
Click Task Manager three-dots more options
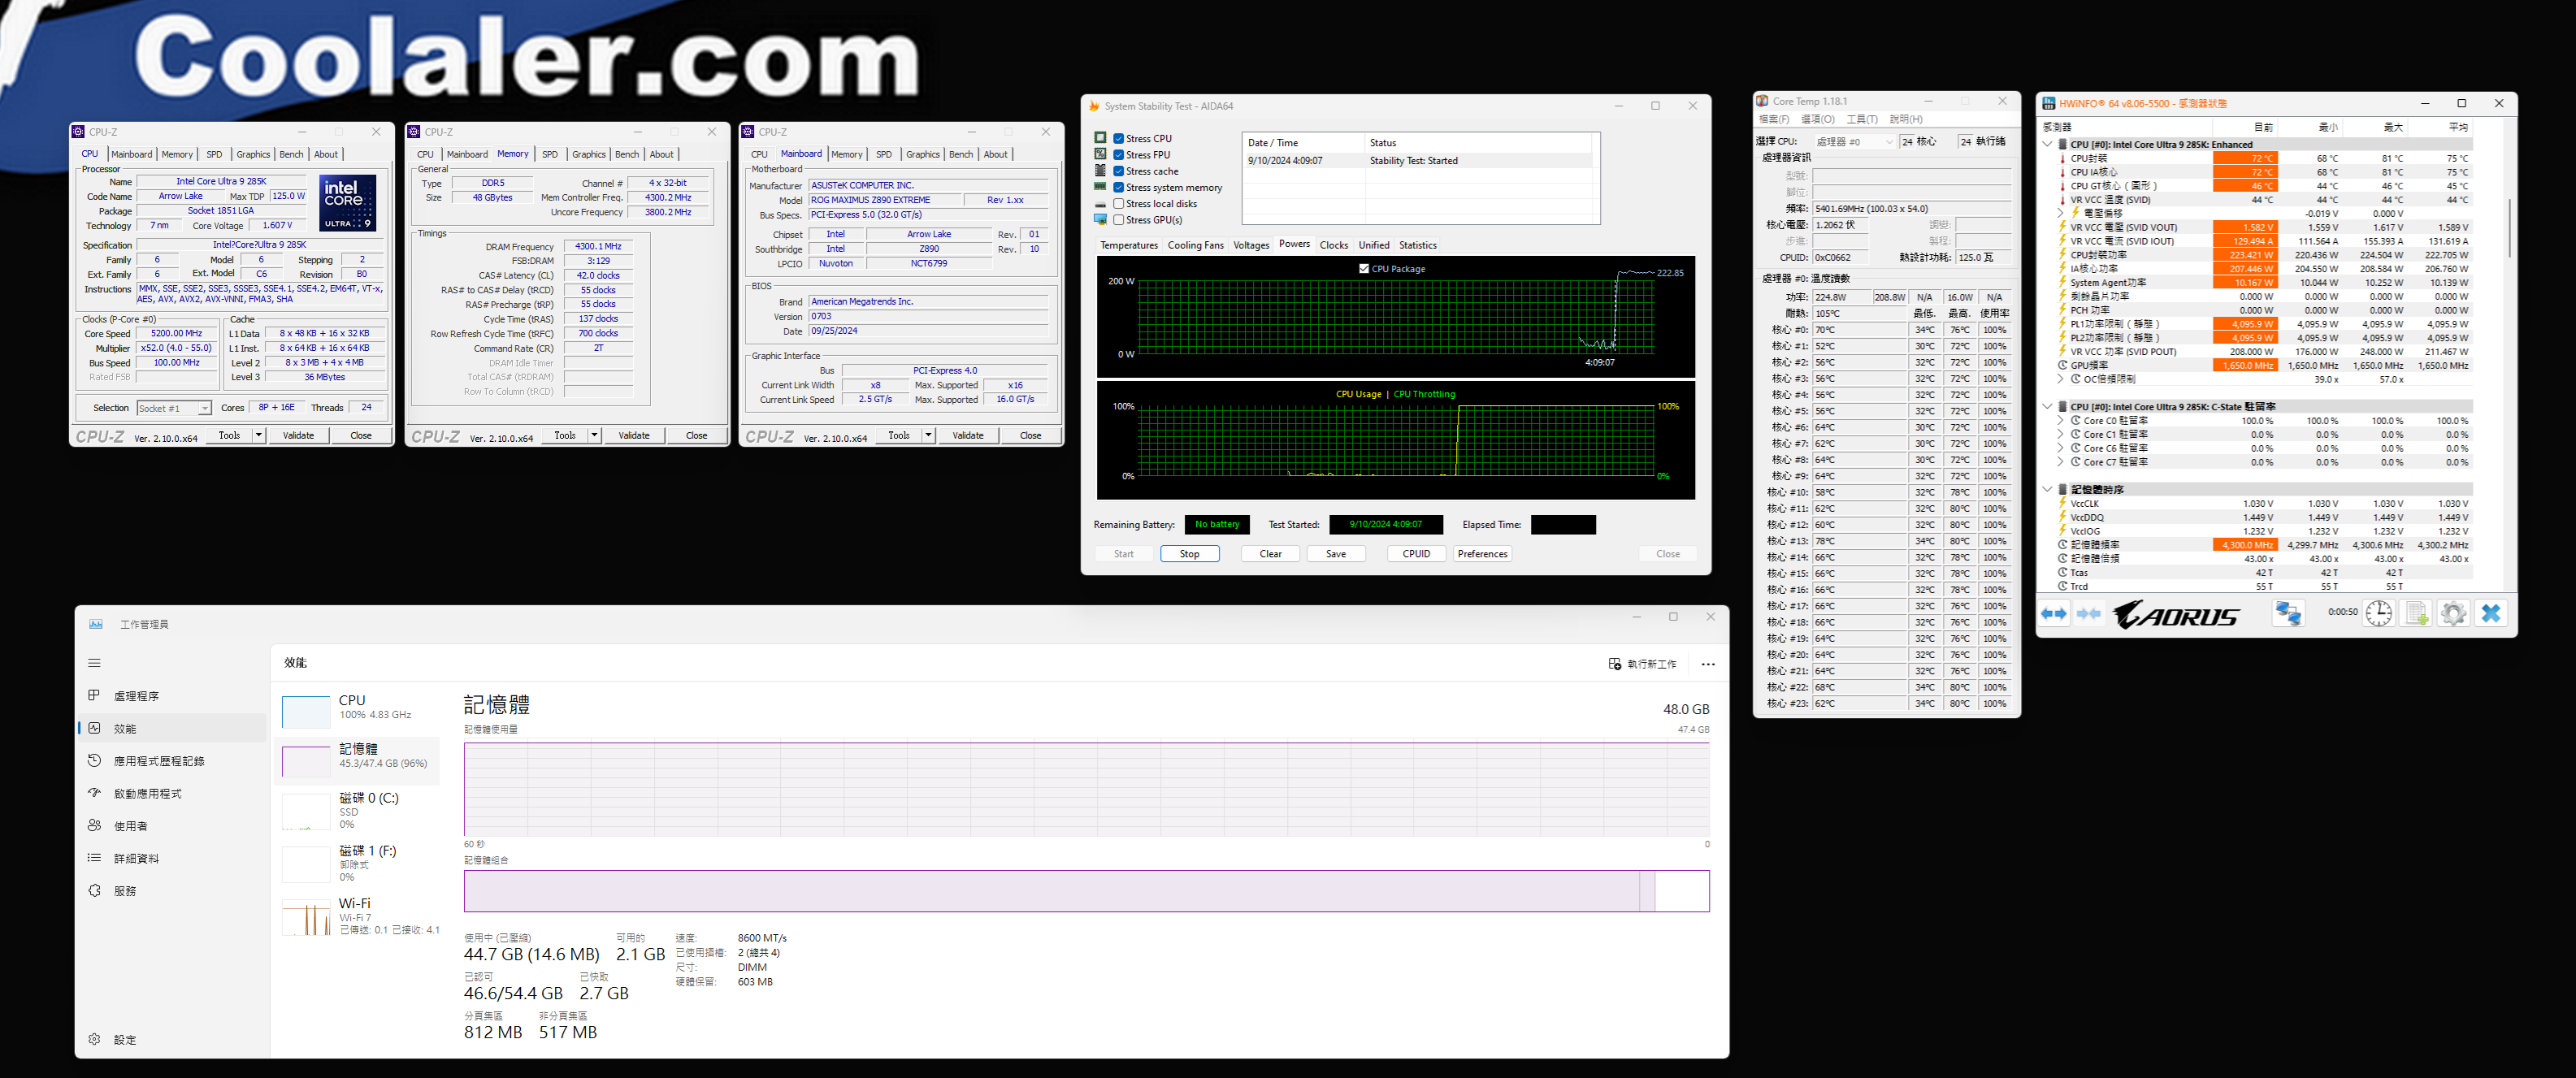[1708, 664]
